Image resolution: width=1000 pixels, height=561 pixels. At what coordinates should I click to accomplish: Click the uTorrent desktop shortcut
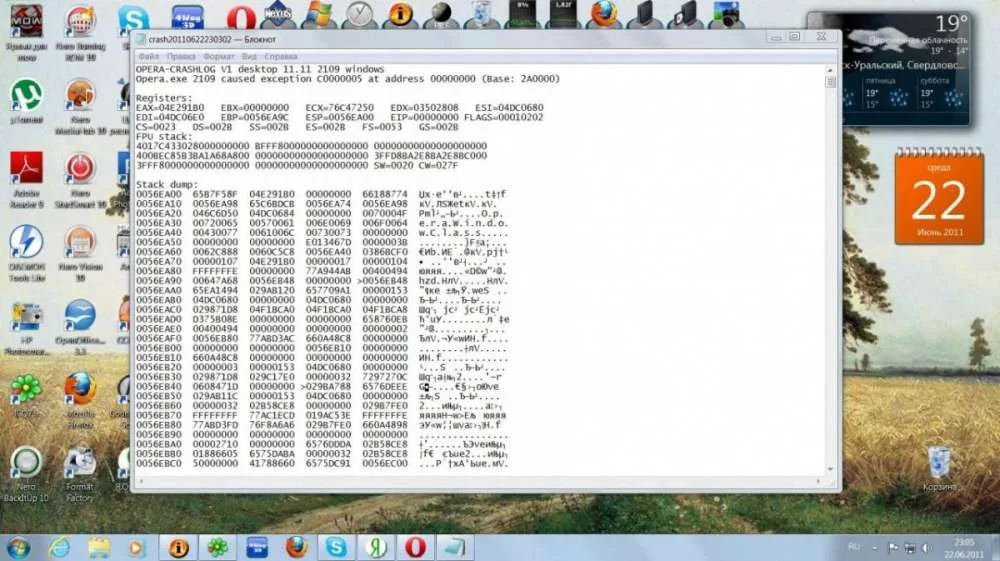click(26, 101)
